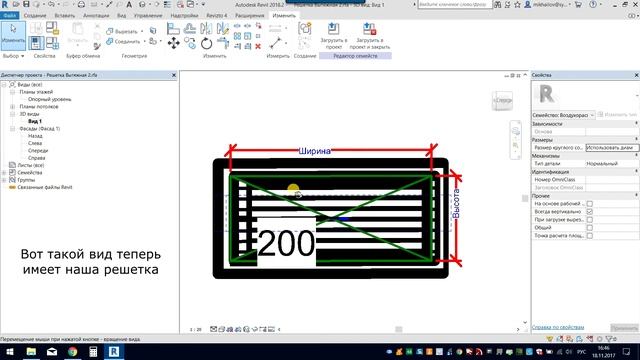
Task: Click the shopping cart icon in title bar
Action: pyautogui.click(x=578, y=4)
